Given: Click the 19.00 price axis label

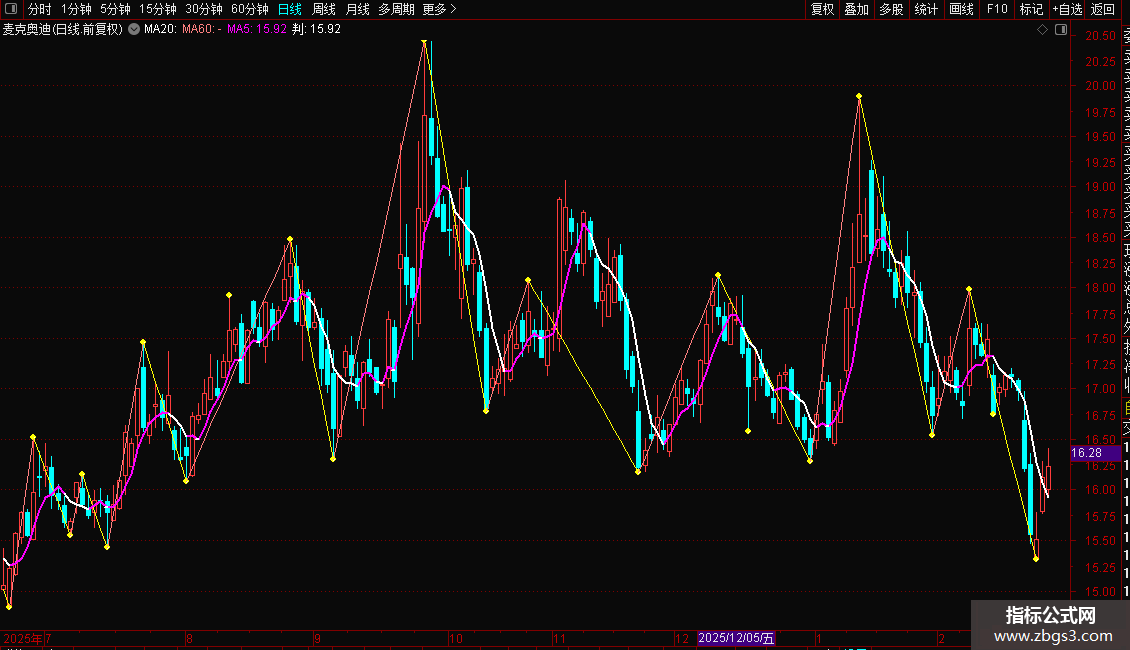Looking at the screenshot, I should click(x=1100, y=187).
